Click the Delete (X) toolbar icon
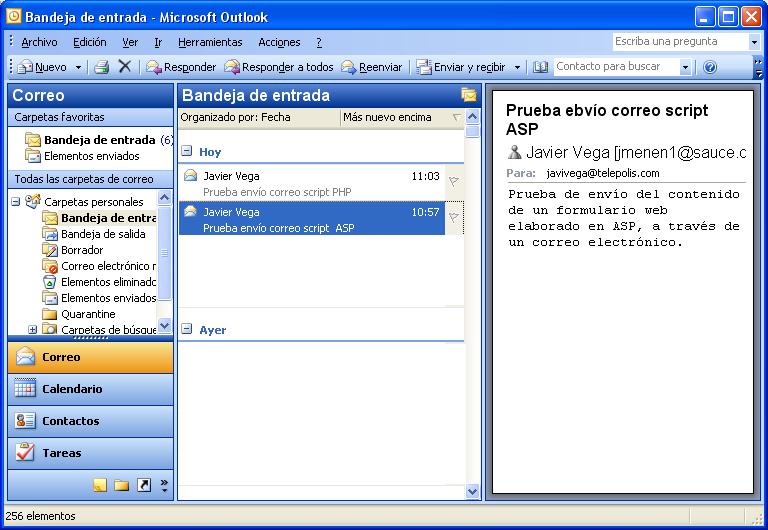The height and width of the screenshot is (530, 768). 125,67
